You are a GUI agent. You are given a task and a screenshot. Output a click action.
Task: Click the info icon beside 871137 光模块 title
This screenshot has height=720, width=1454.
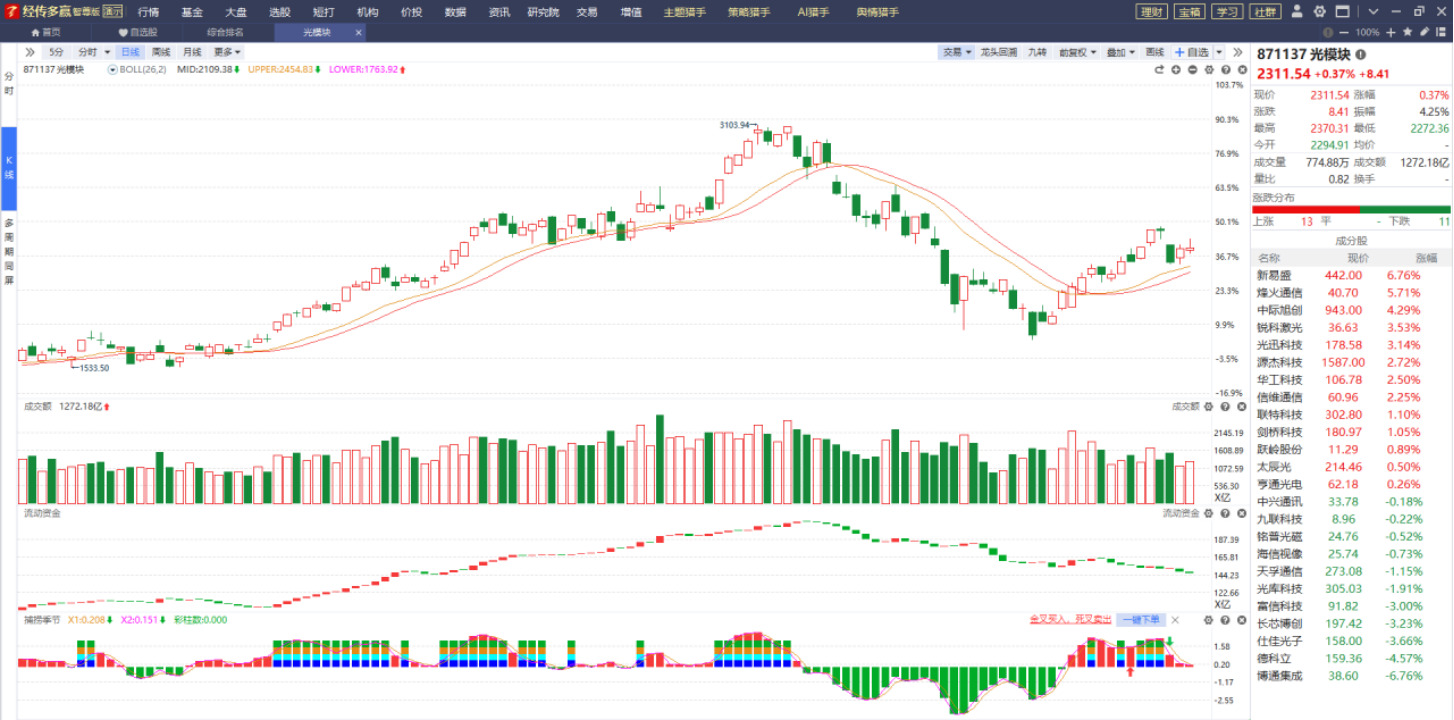coord(1361,54)
